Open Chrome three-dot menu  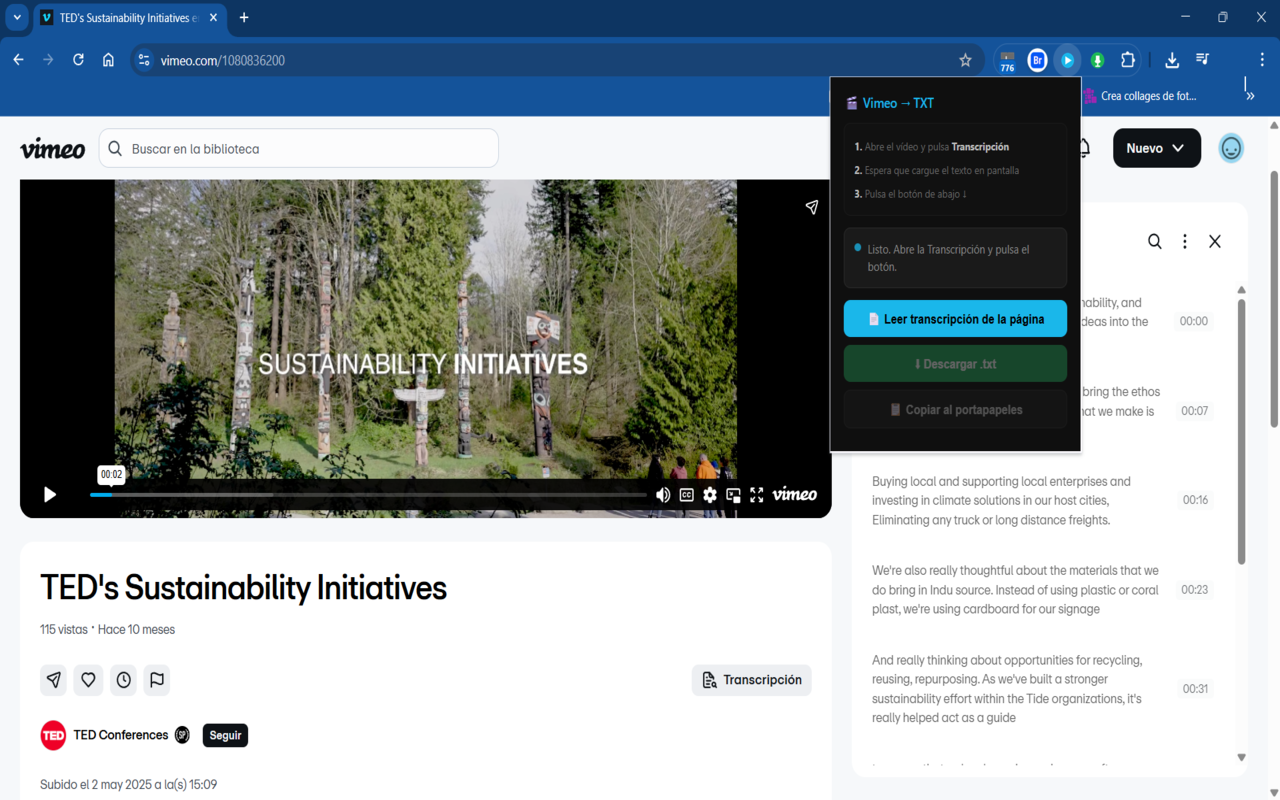pos(1262,60)
